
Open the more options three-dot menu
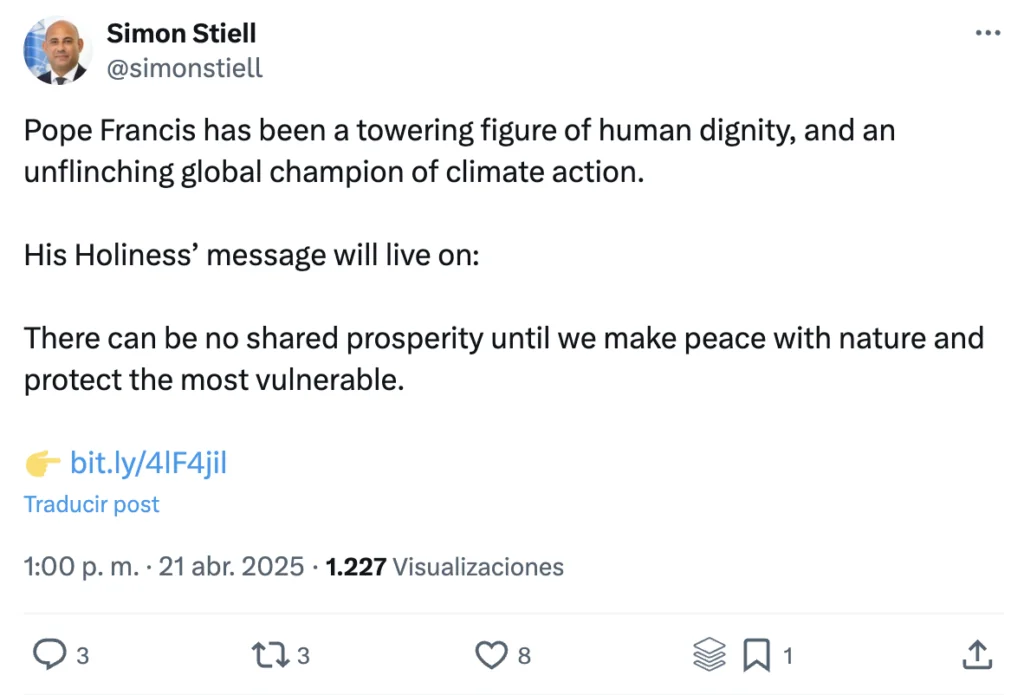click(986, 33)
